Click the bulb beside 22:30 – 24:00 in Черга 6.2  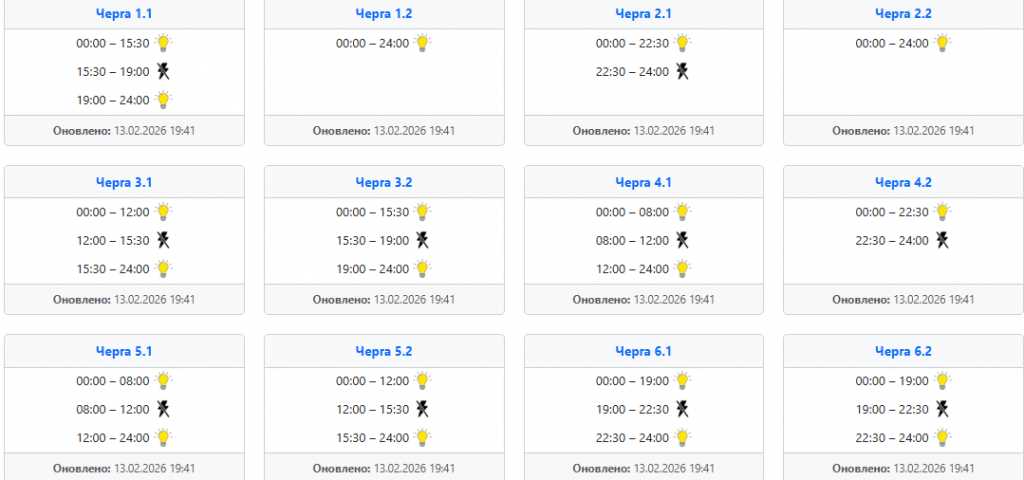point(942,437)
